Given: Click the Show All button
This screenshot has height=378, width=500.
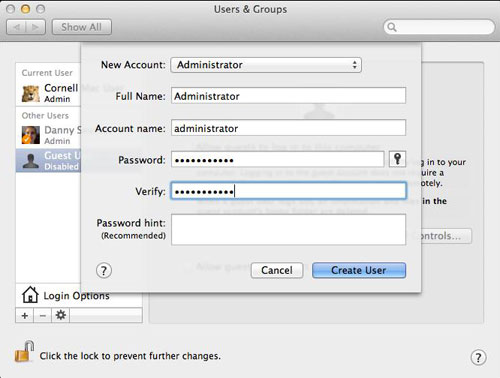Looking at the screenshot, I should coord(82,27).
